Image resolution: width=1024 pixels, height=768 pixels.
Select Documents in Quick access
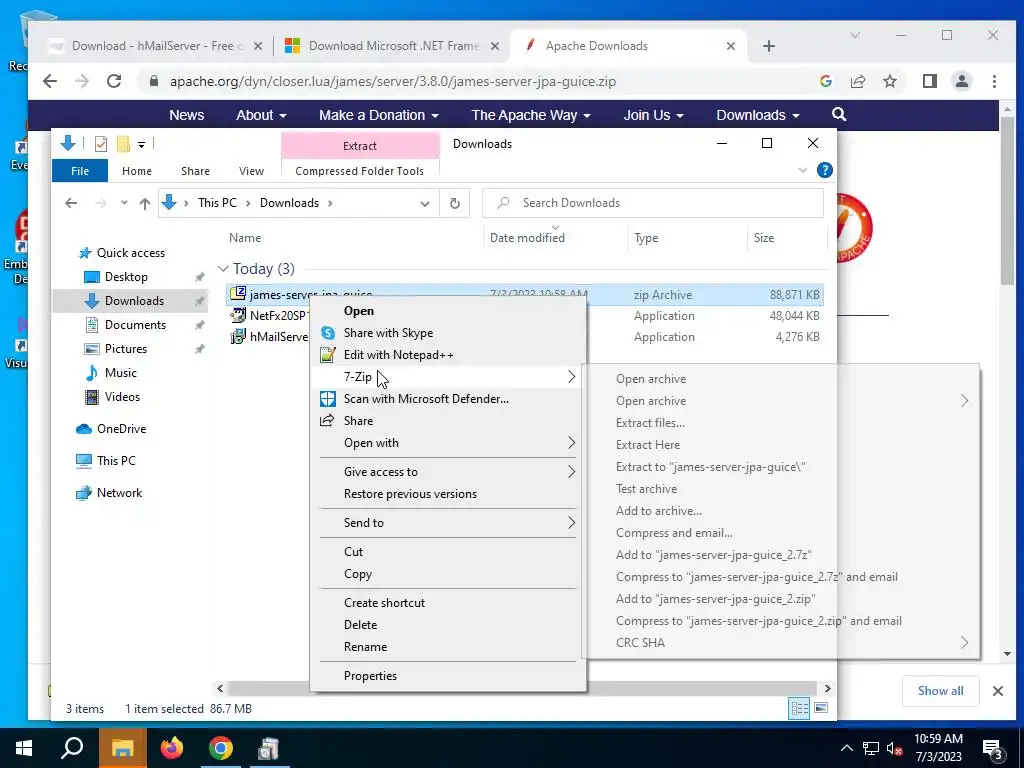135,325
